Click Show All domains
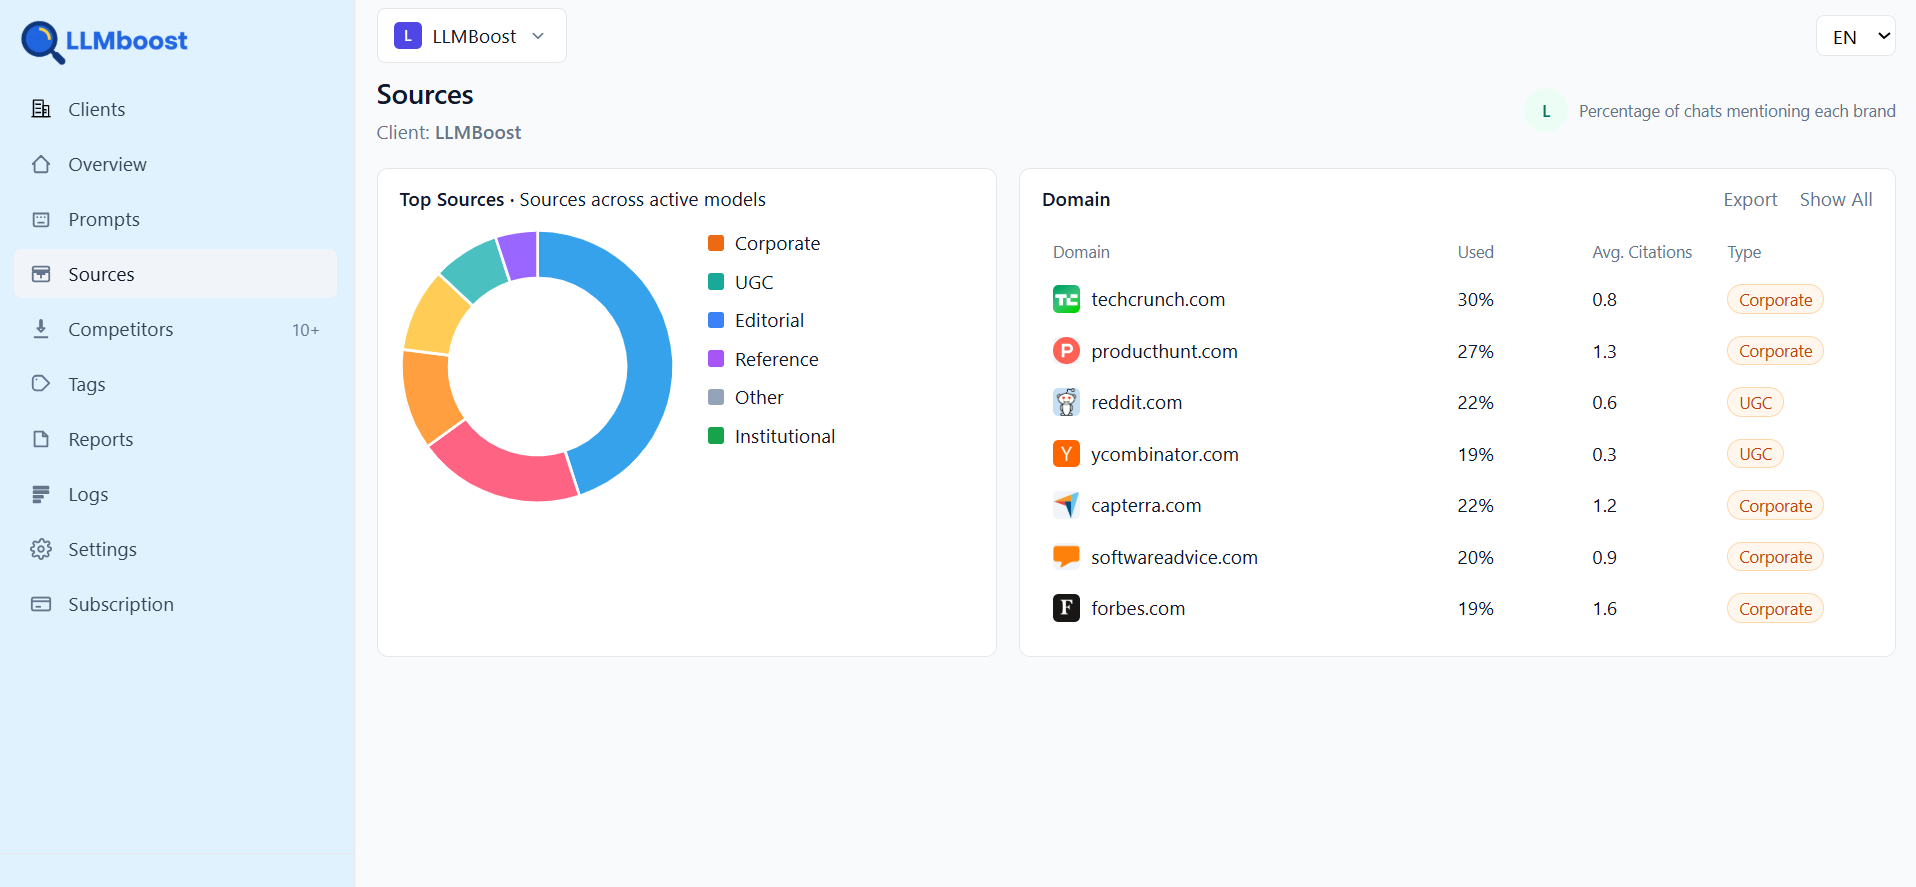This screenshot has width=1916, height=887. tap(1836, 200)
